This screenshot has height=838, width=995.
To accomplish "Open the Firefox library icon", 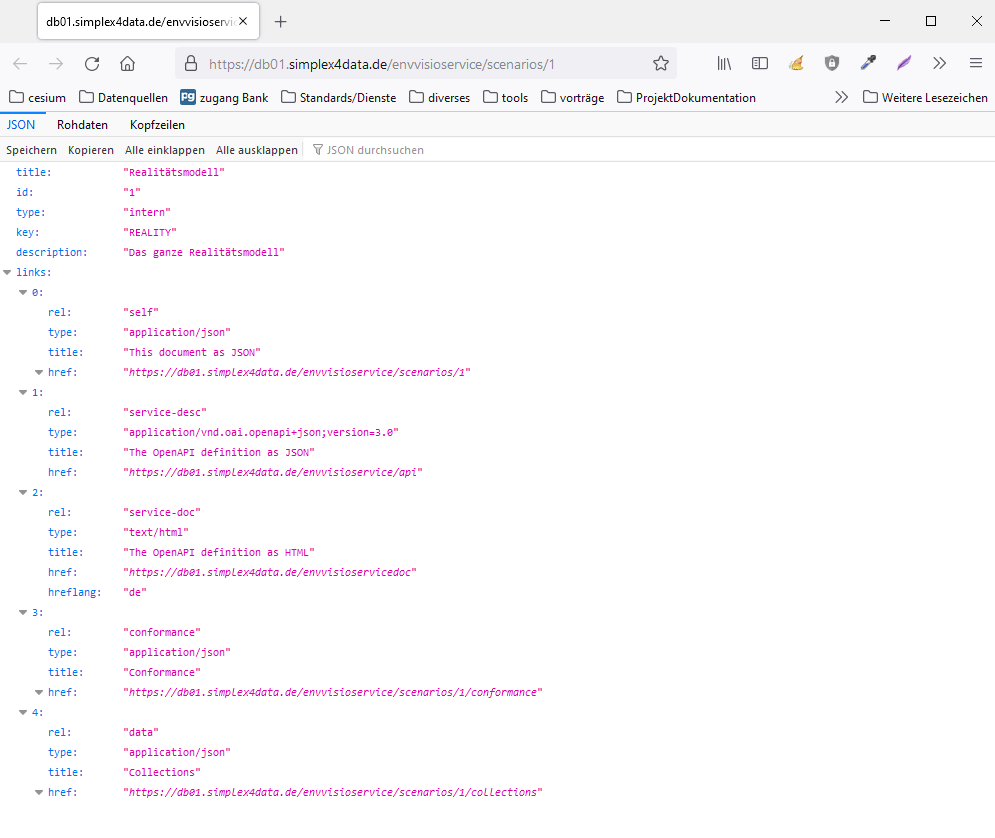I will pos(725,64).
